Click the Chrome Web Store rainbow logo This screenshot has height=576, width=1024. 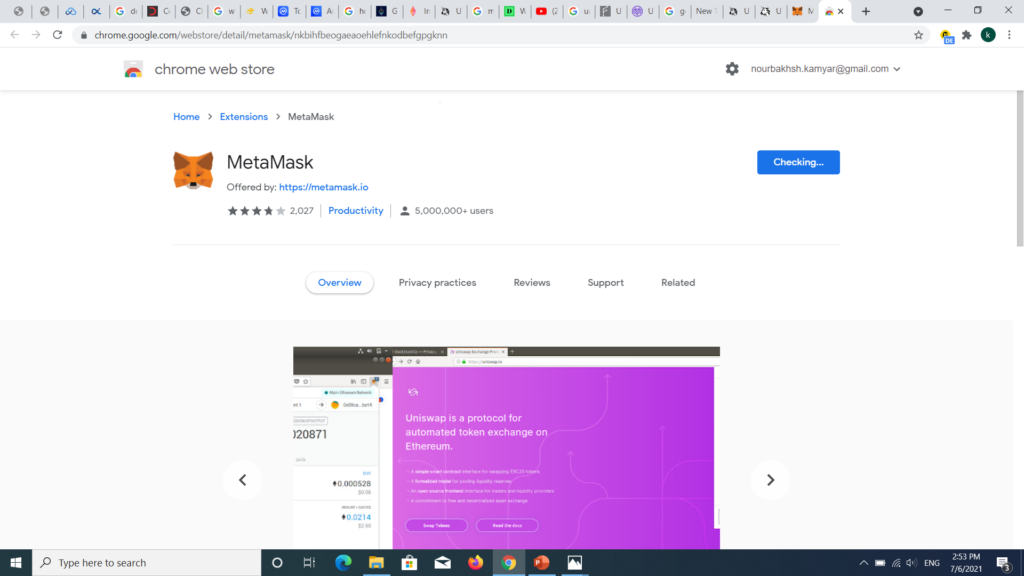pos(133,69)
